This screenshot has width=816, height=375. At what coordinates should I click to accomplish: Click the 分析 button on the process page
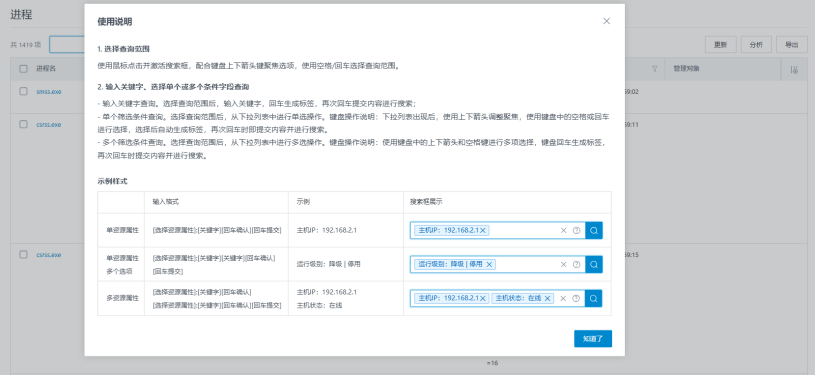[x=756, y=45]
